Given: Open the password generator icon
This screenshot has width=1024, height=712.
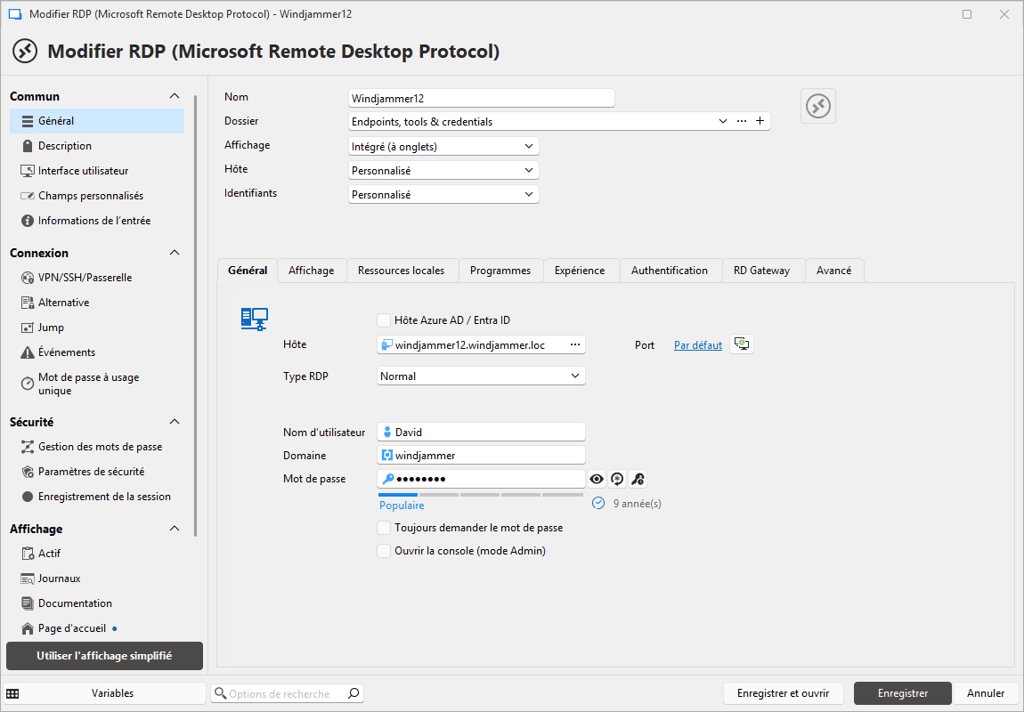Looking at the screenshot, I should pos(617,478).
